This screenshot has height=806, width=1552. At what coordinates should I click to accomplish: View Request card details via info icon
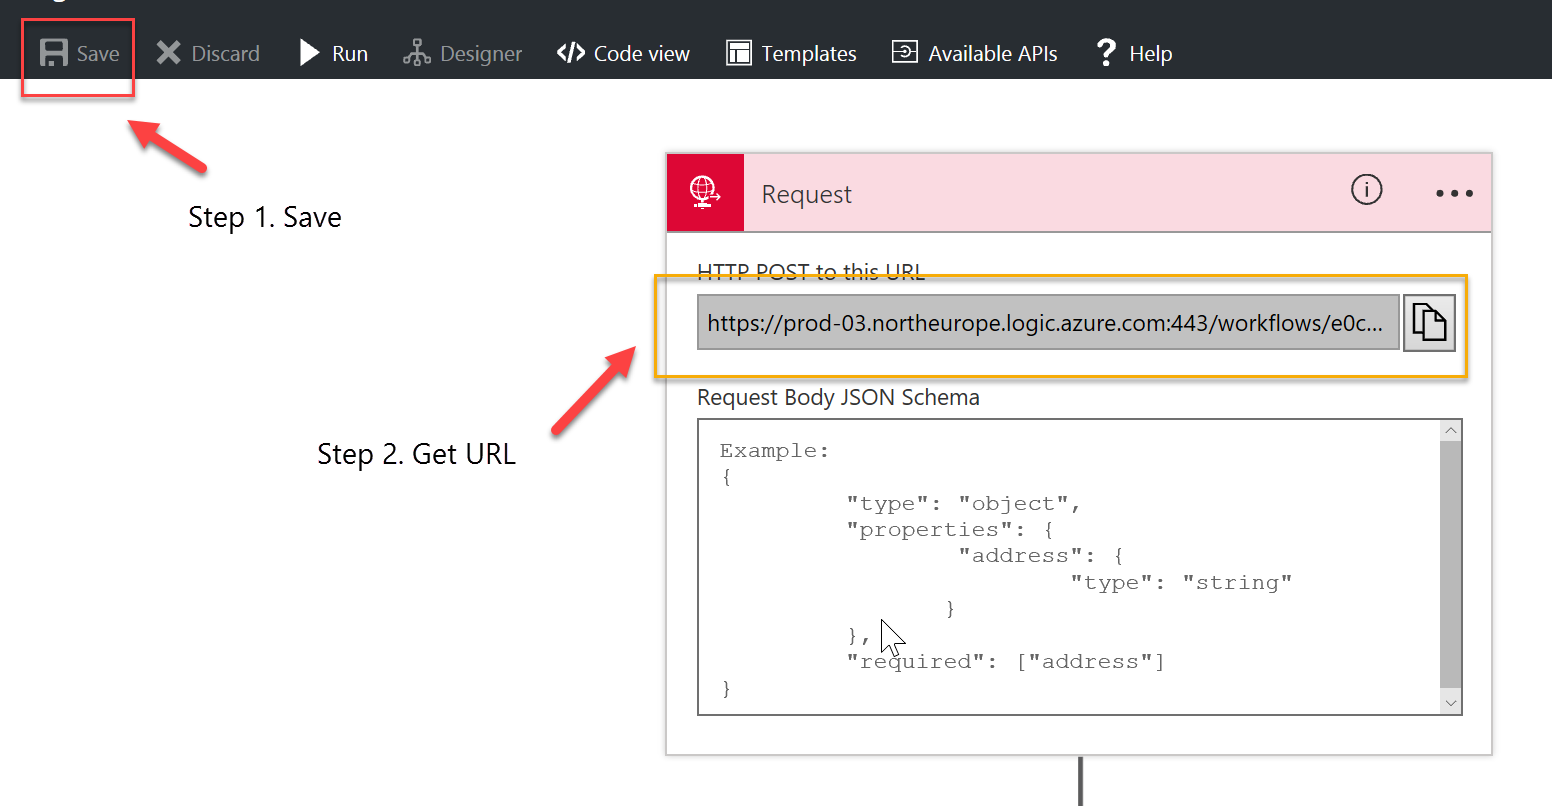[x=1366, y=190]
